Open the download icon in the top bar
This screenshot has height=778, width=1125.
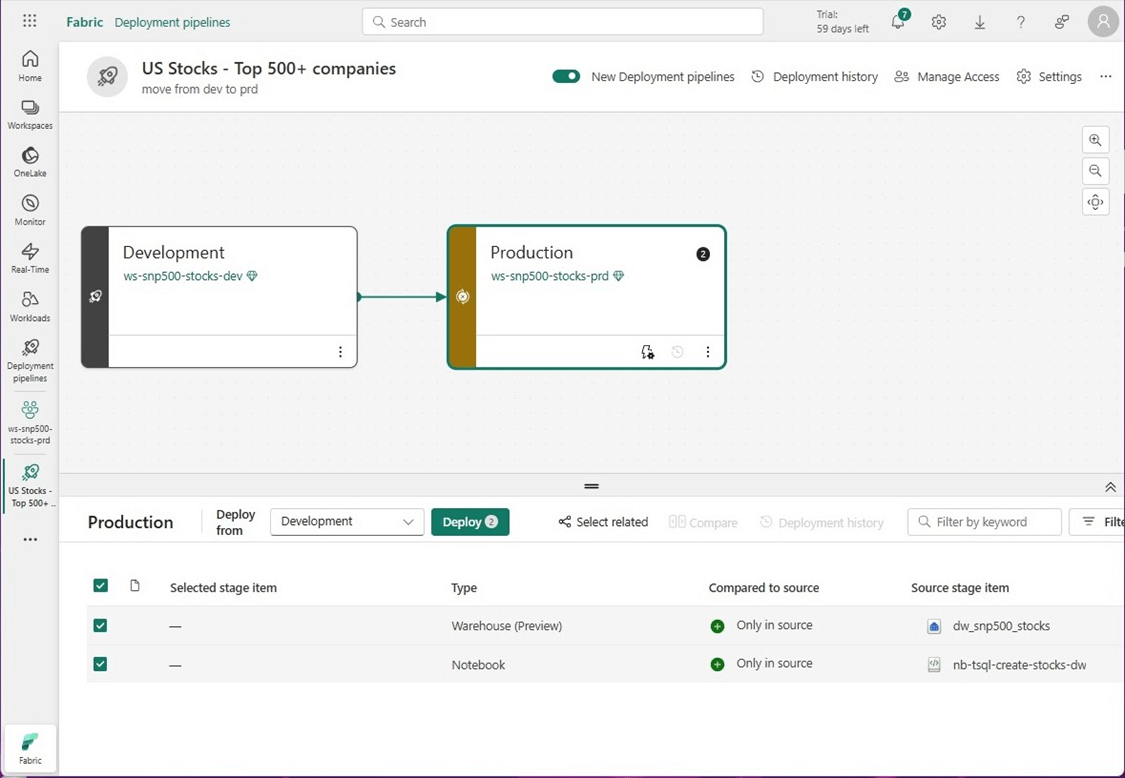979,22
